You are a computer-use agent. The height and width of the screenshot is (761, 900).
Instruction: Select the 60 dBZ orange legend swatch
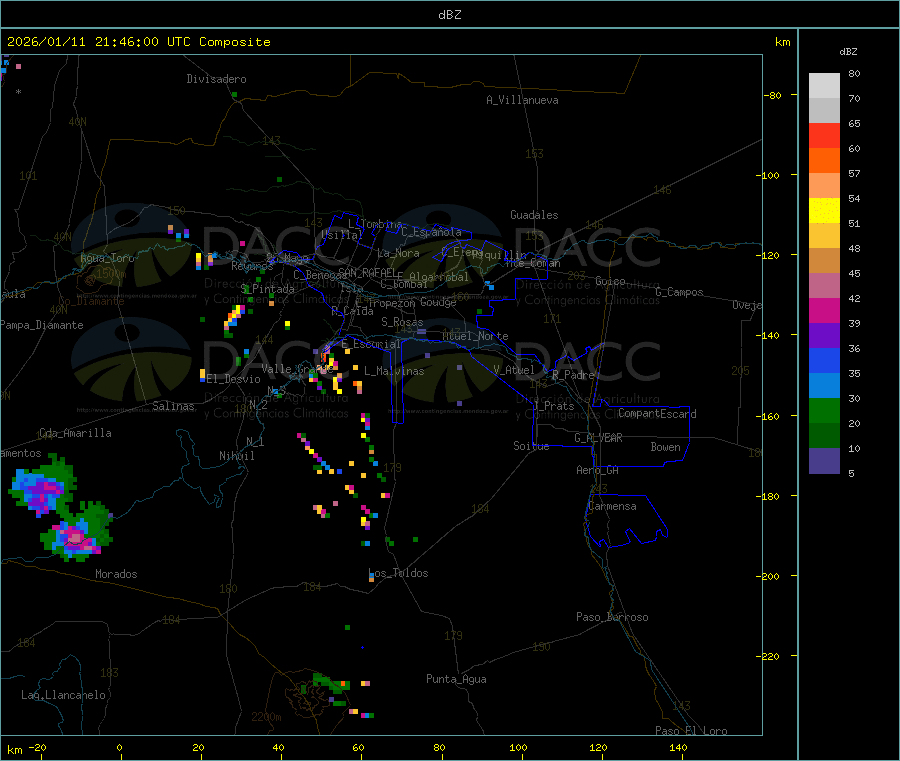(824, 161)
